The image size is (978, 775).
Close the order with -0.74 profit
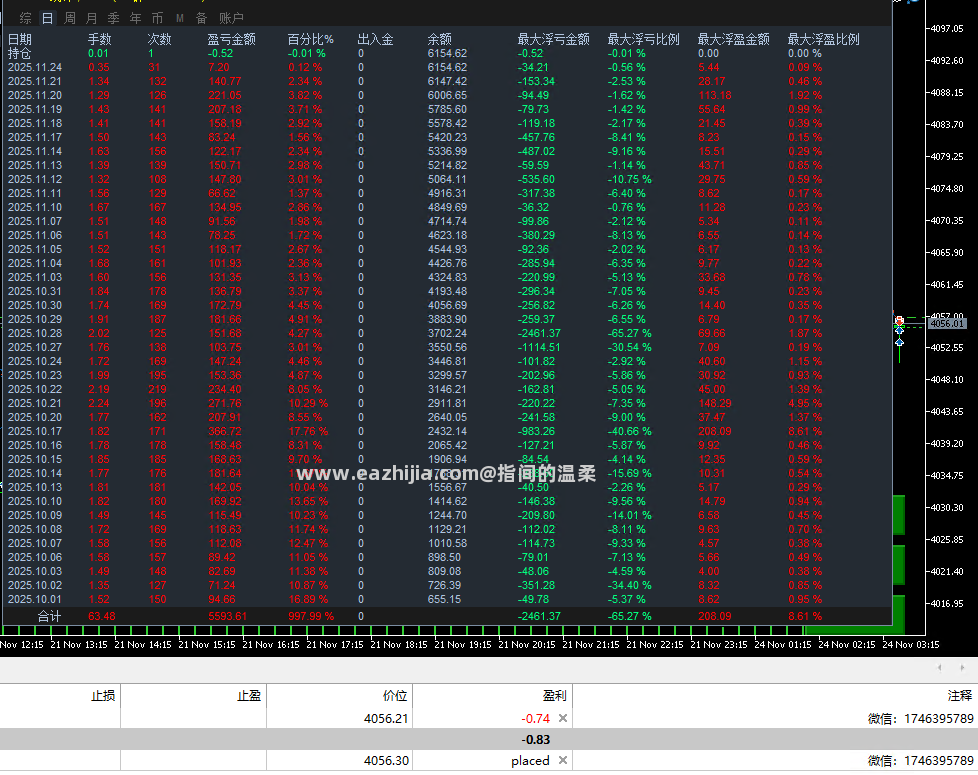(563, 718)
